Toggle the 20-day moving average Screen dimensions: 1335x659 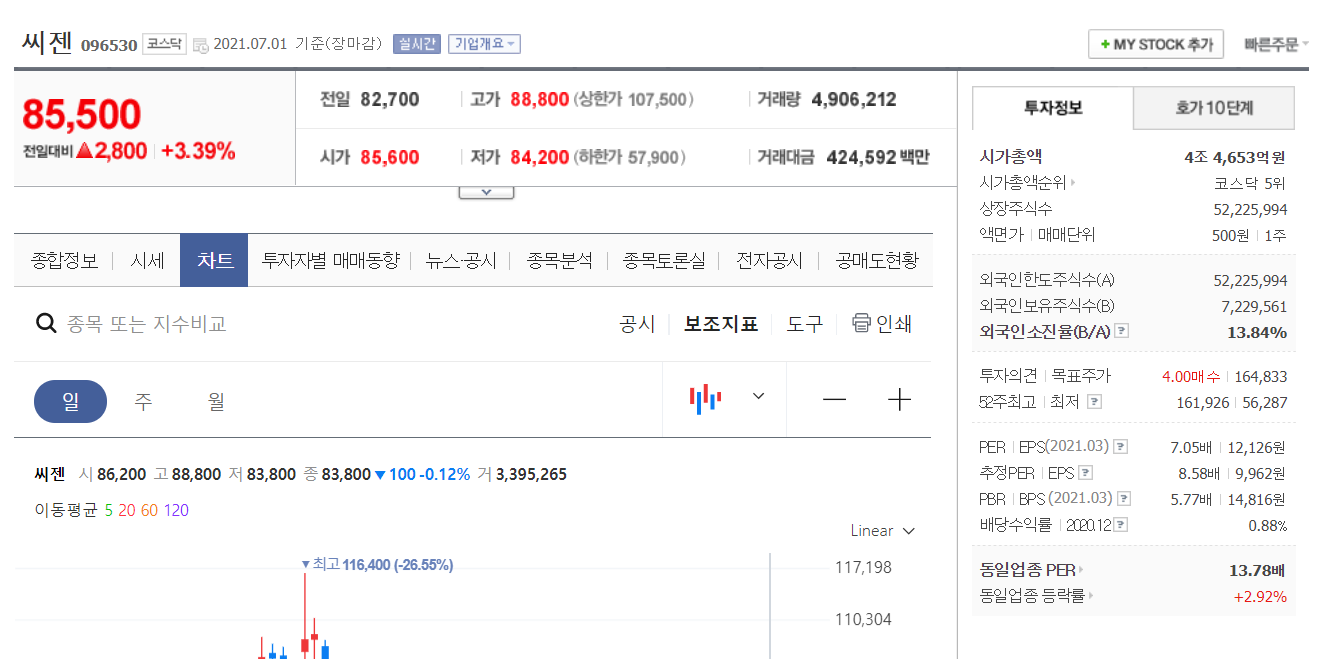(x=127, y=510)
